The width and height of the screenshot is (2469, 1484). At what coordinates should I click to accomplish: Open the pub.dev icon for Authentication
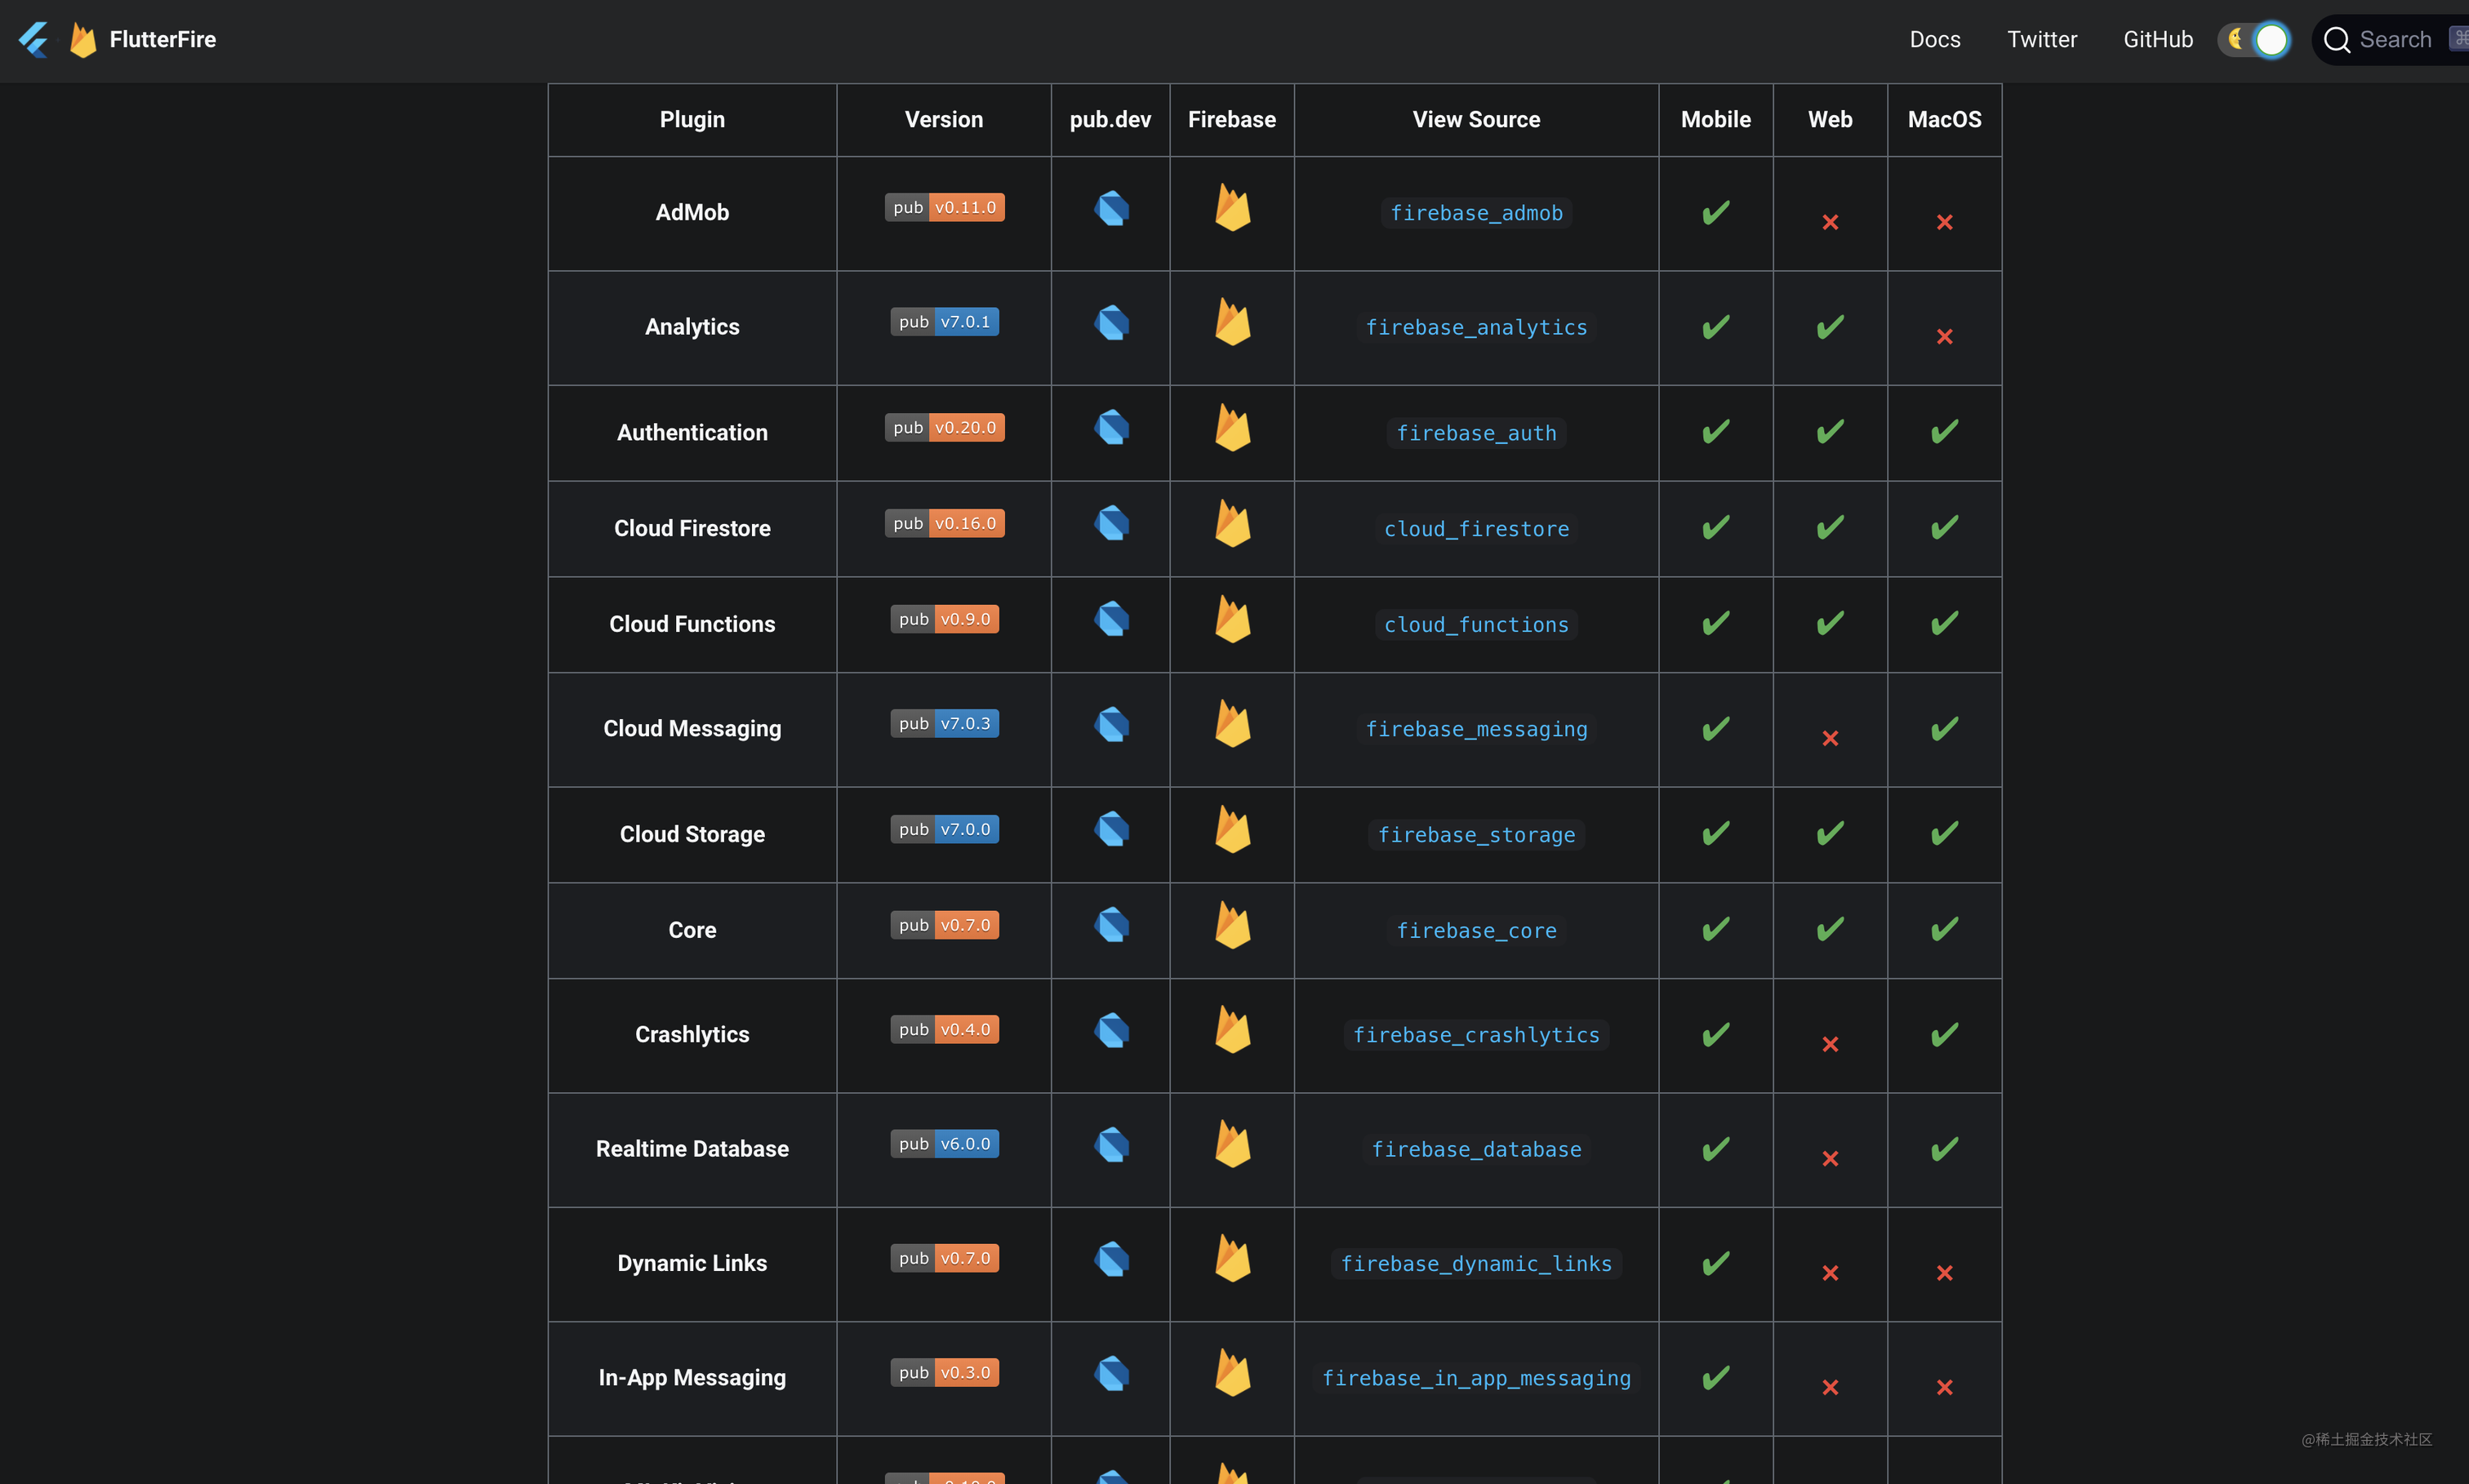click(1111, 428)
